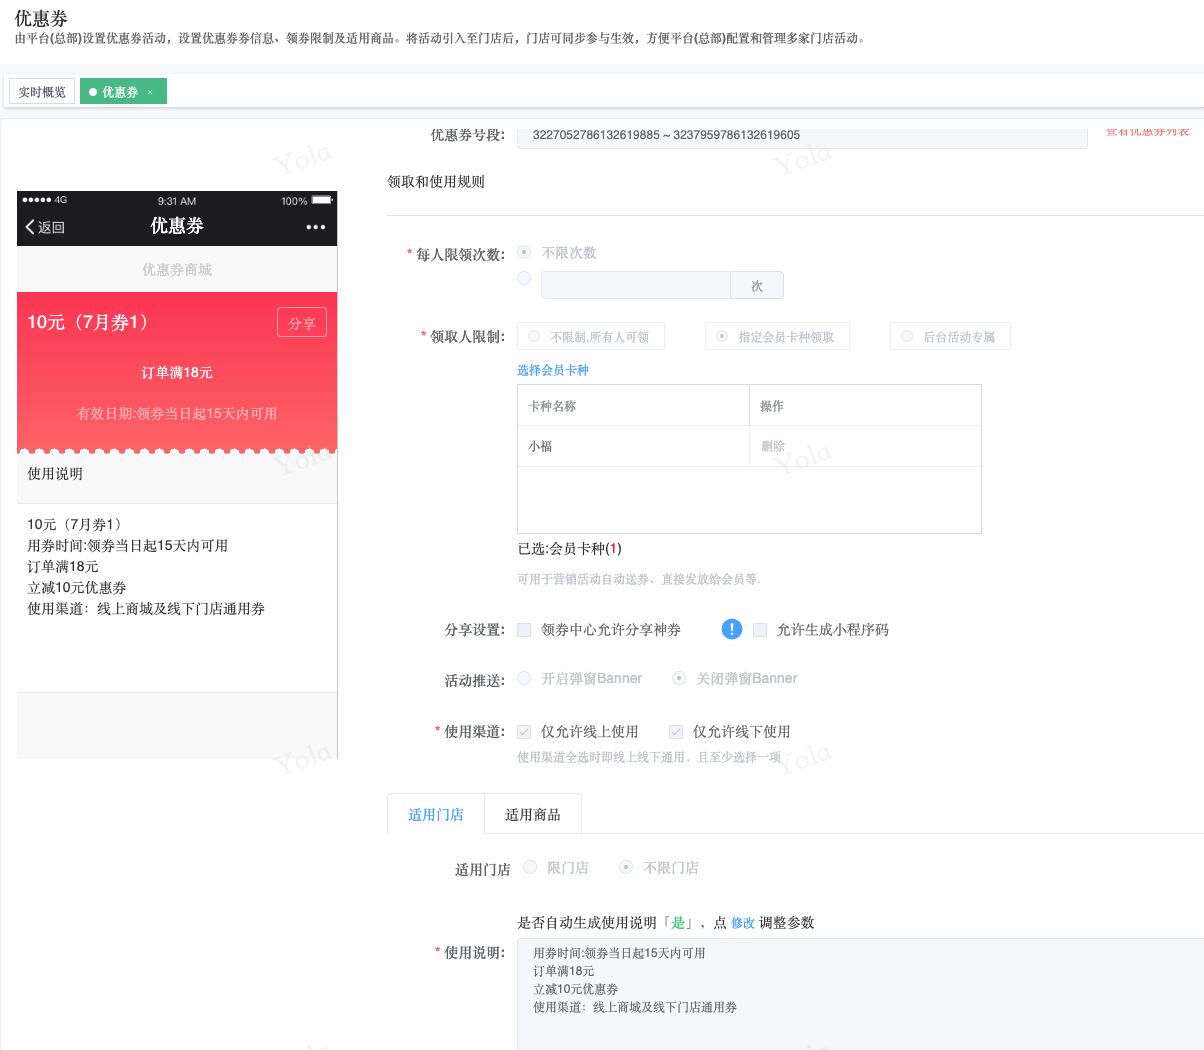Click the 使用说明 heading in phone preview
Viewport: 1204px width, 1050px height.
tap(55, 474)
